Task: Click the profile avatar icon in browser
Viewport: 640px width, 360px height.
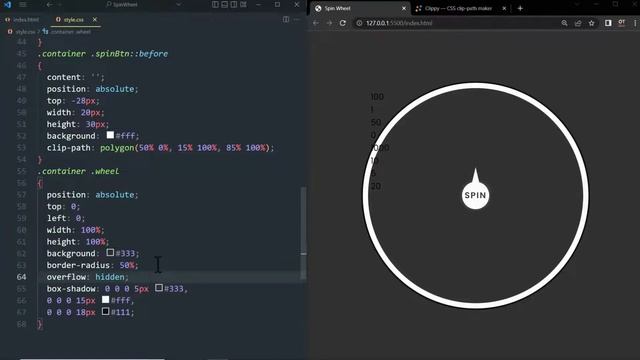Action: tap(622, 23)
